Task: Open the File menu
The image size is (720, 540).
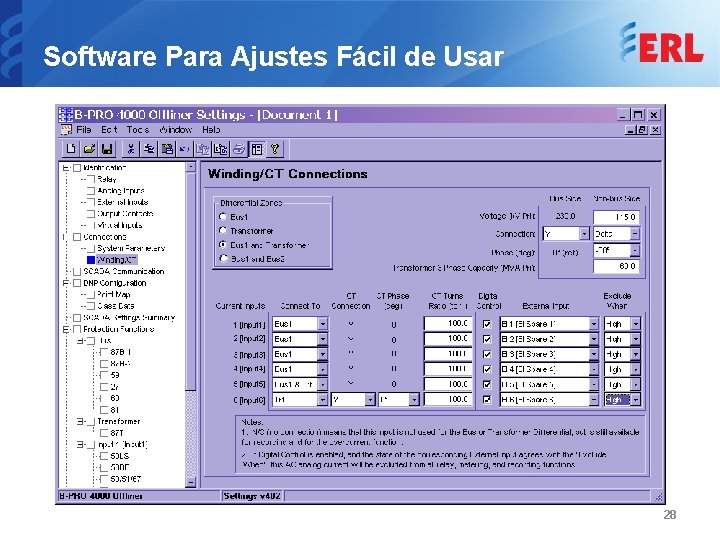Action: (84, 129)
